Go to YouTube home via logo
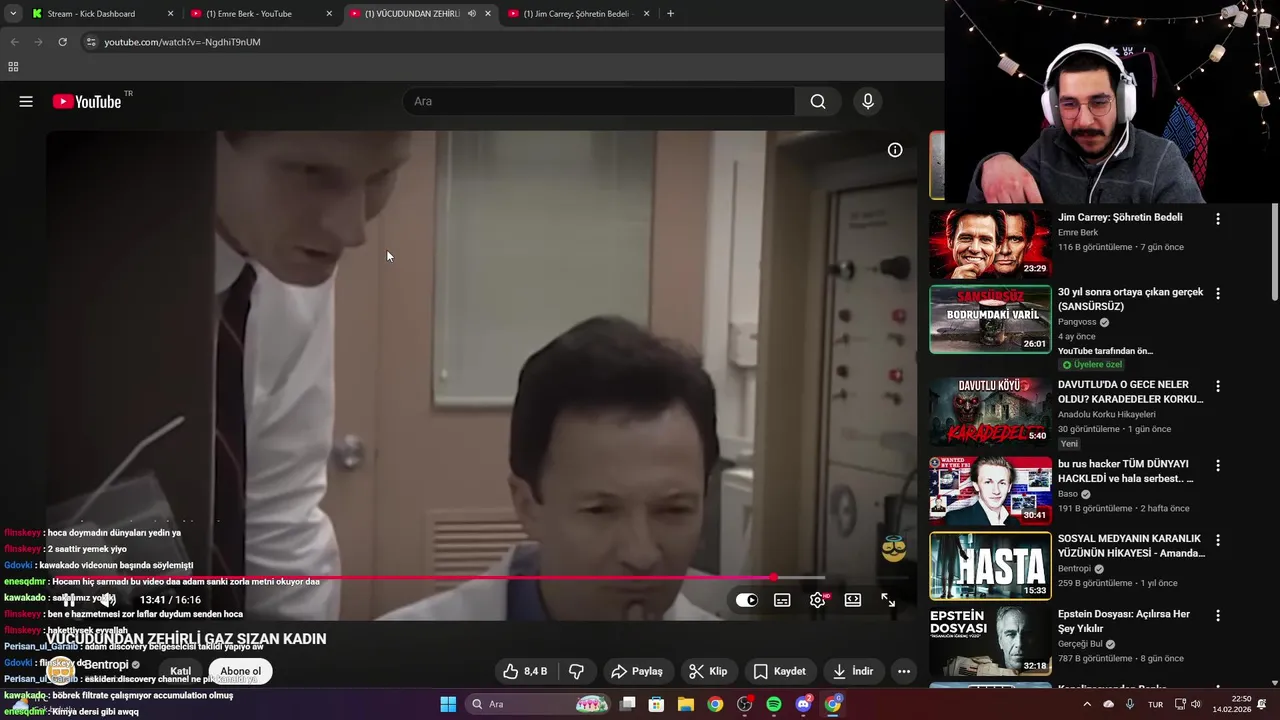 click(87, 101)
